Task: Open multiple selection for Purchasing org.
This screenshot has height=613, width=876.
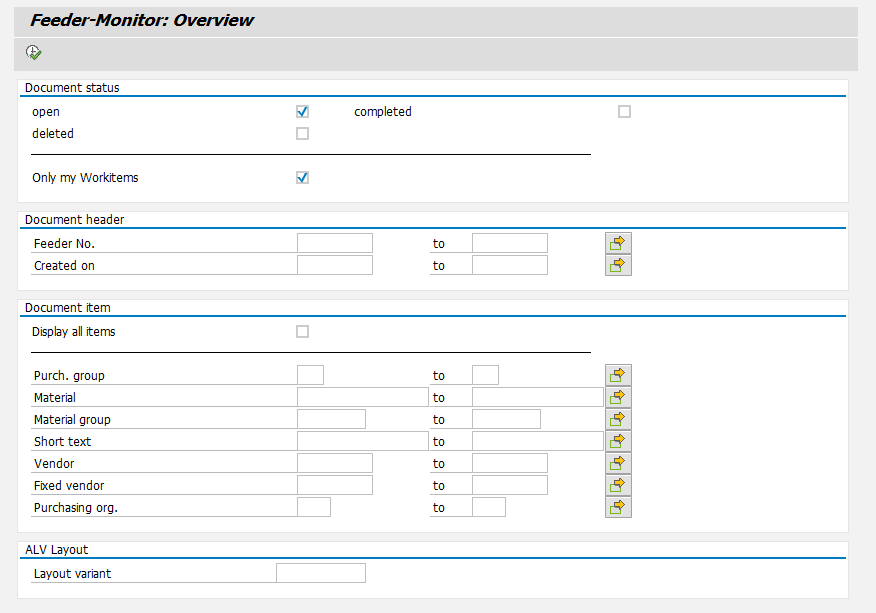Action: pos(617,506)
